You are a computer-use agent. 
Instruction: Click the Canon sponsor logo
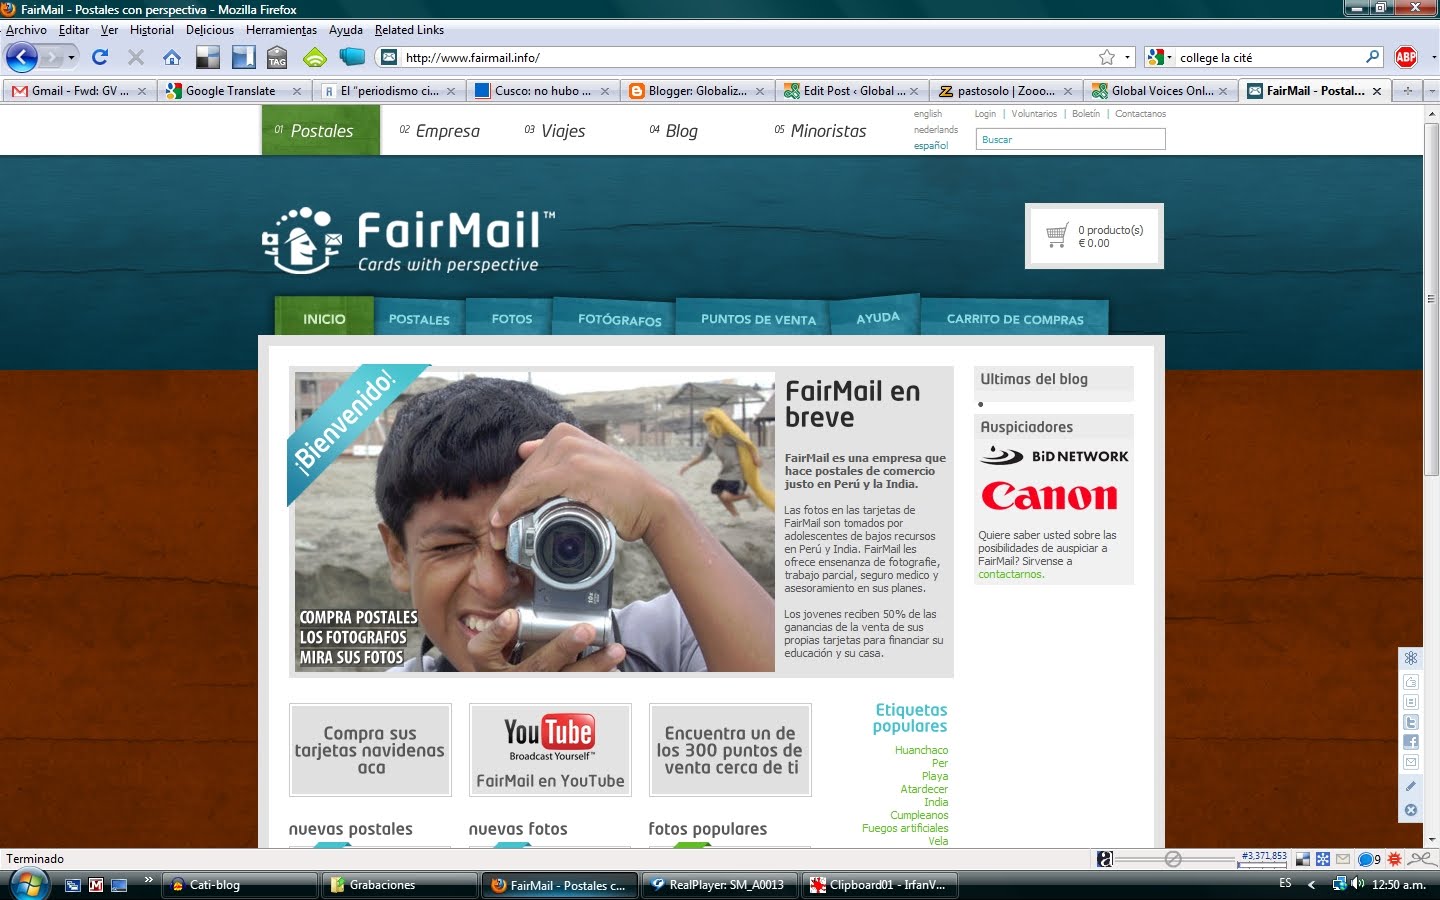1049,496
